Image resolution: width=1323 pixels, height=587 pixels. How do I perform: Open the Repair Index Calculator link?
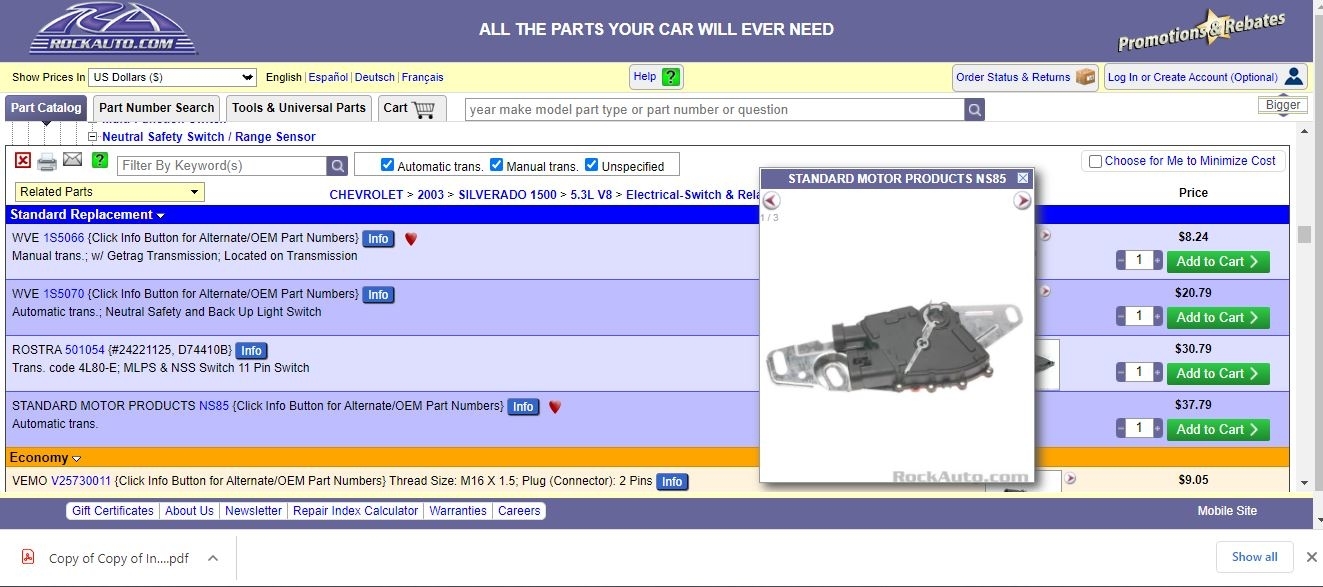355,511
